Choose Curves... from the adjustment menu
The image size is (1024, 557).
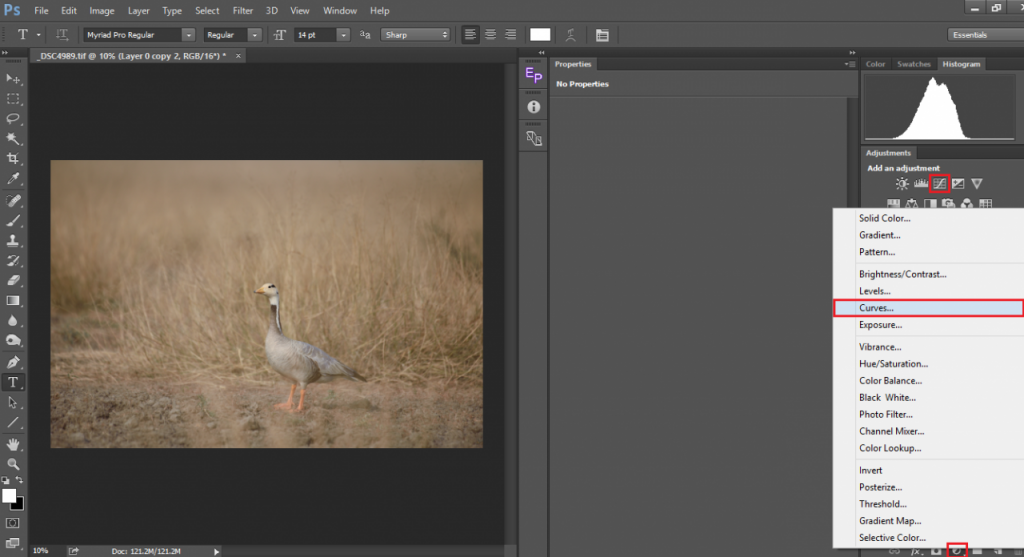[877, 308]
